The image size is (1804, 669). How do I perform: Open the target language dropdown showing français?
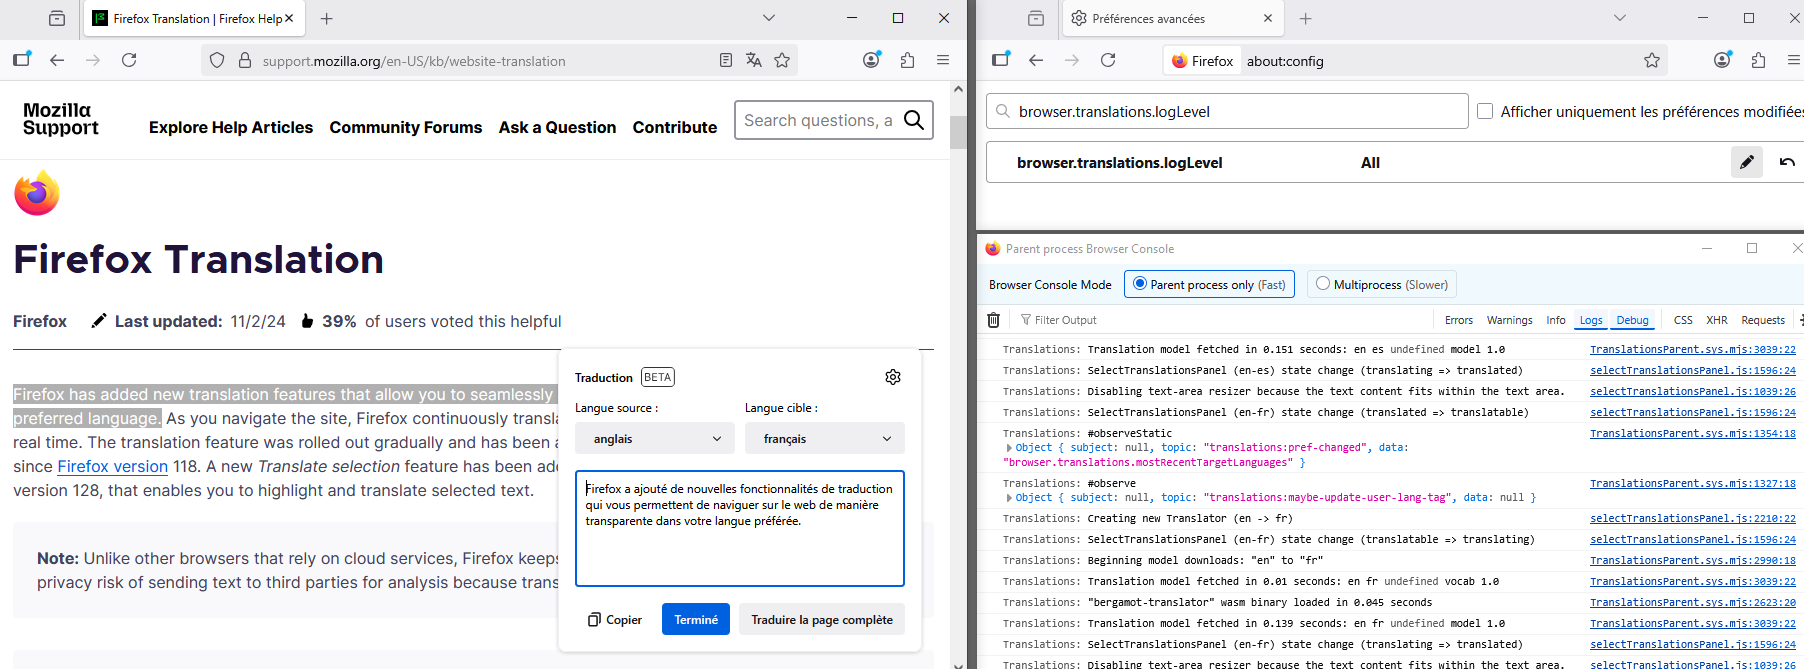point(825,438)
